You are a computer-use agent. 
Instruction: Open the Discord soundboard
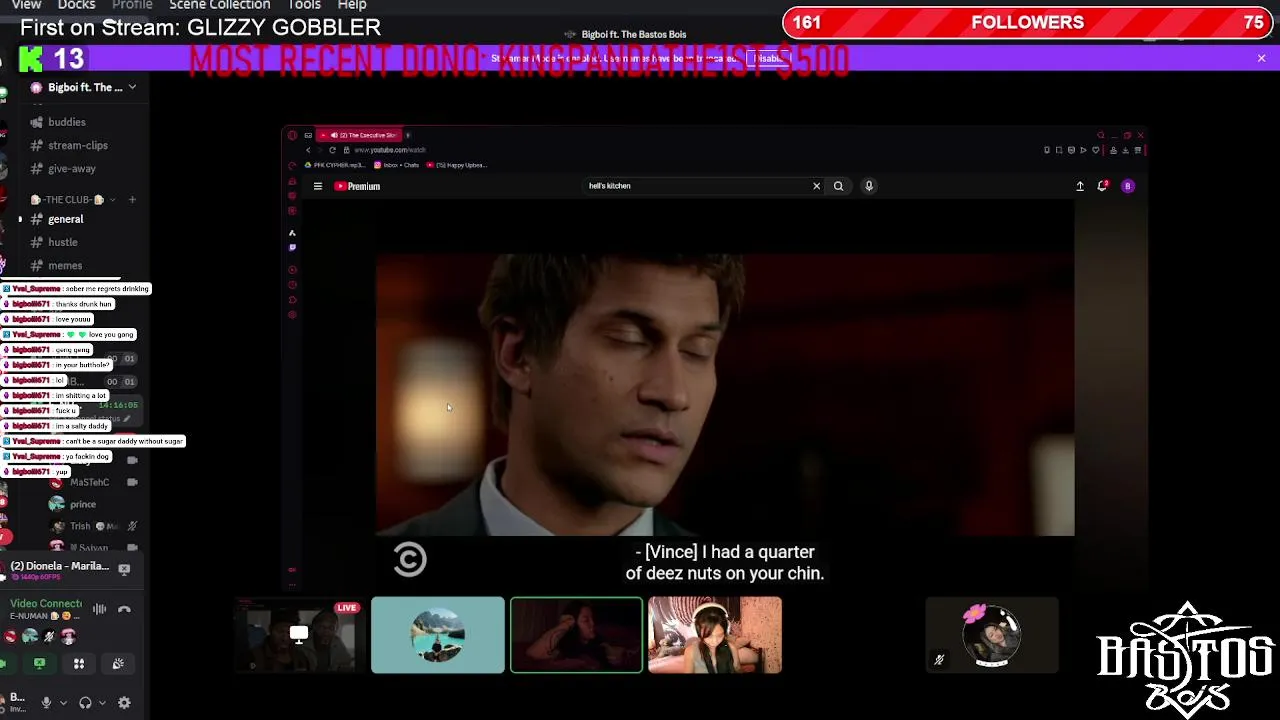tap(118, 663)
